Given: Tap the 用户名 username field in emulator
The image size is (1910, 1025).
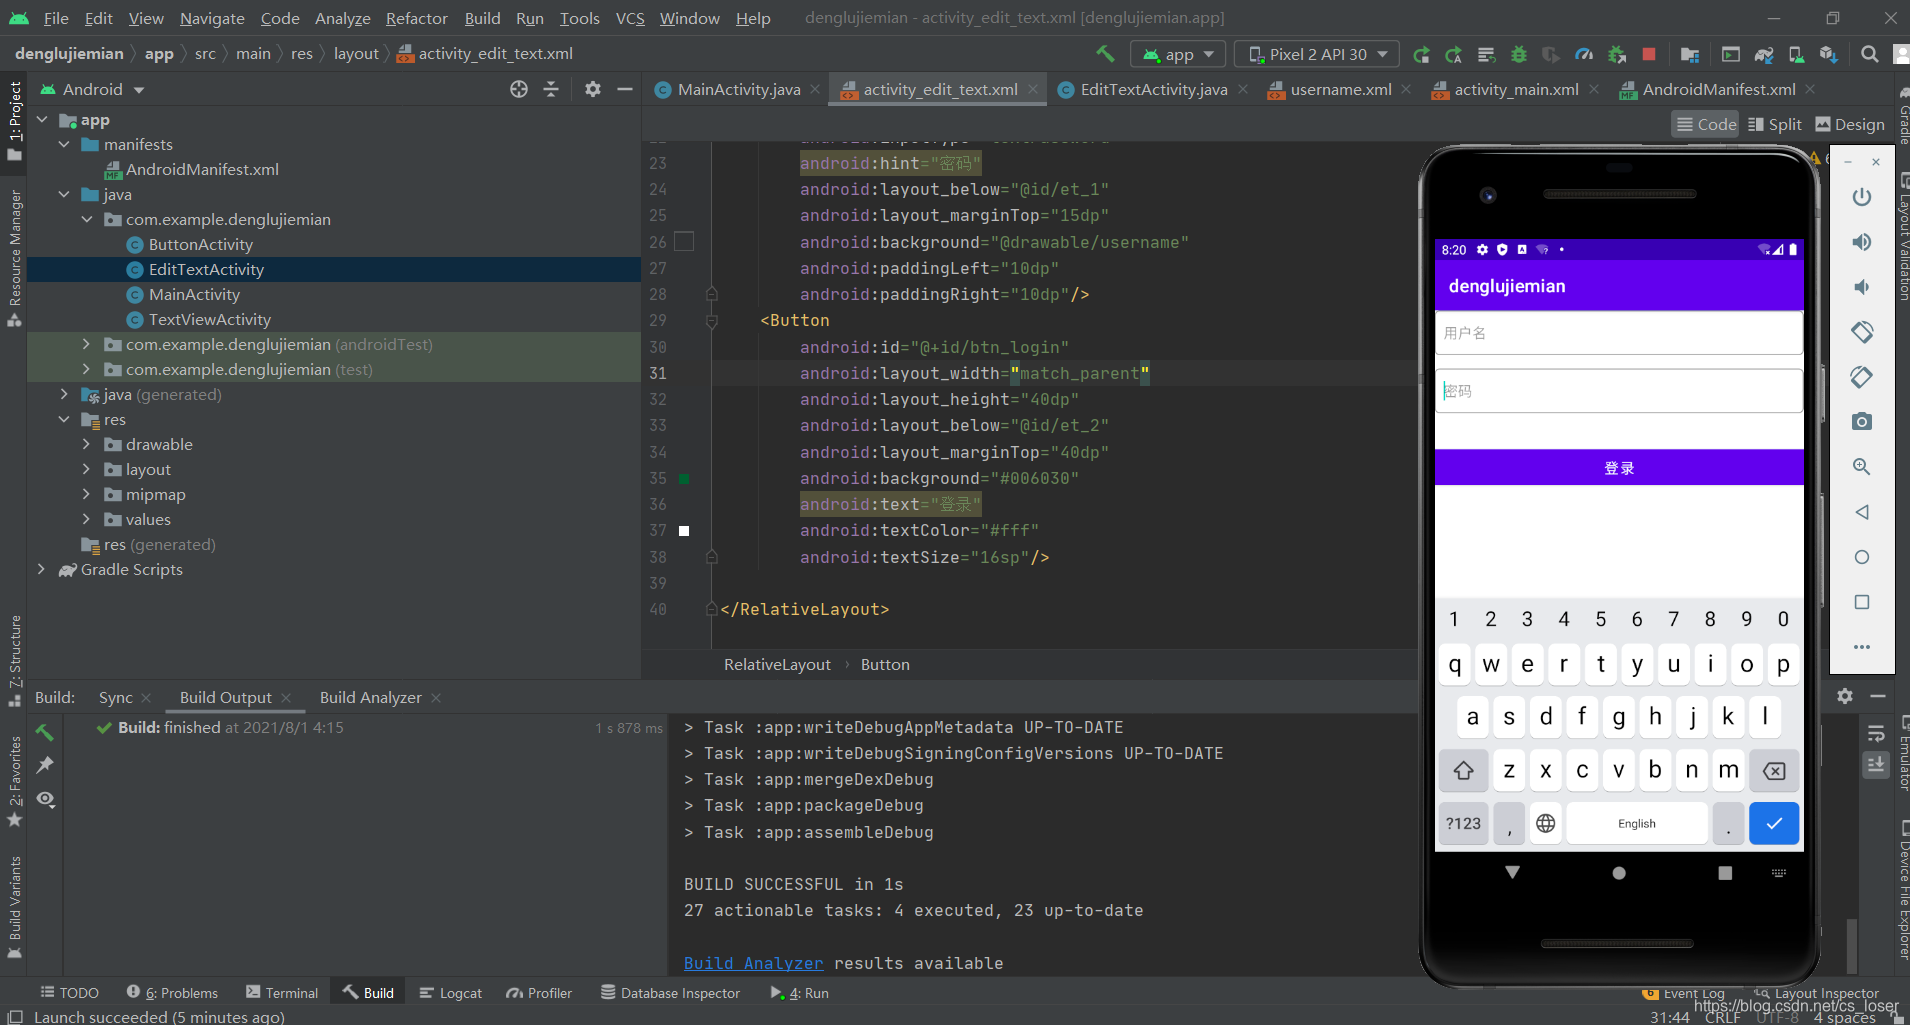Looking at the screenshot, I should click(x=1619, y=333).
